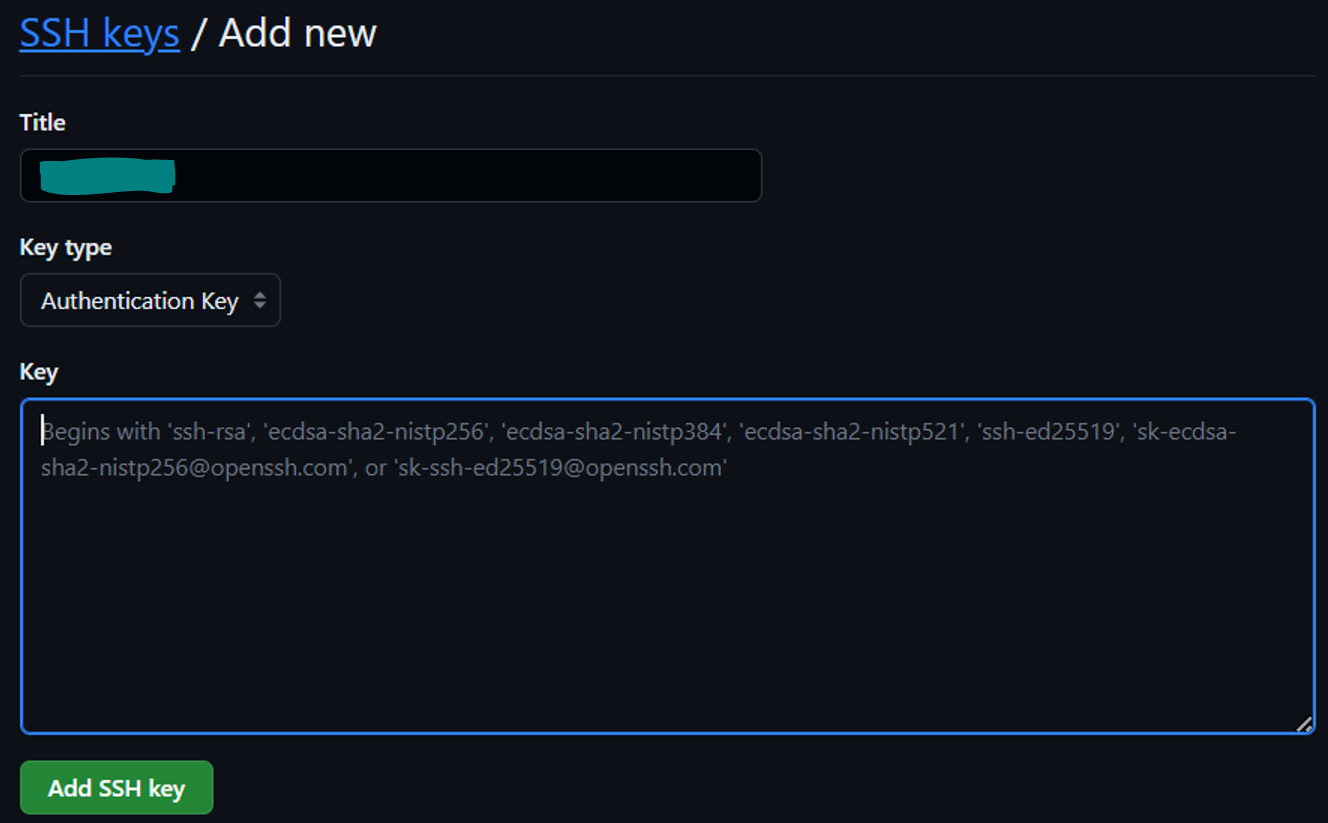Click the Title field label
Screen dimensions: 1328x823
click(x=42, y=122)
